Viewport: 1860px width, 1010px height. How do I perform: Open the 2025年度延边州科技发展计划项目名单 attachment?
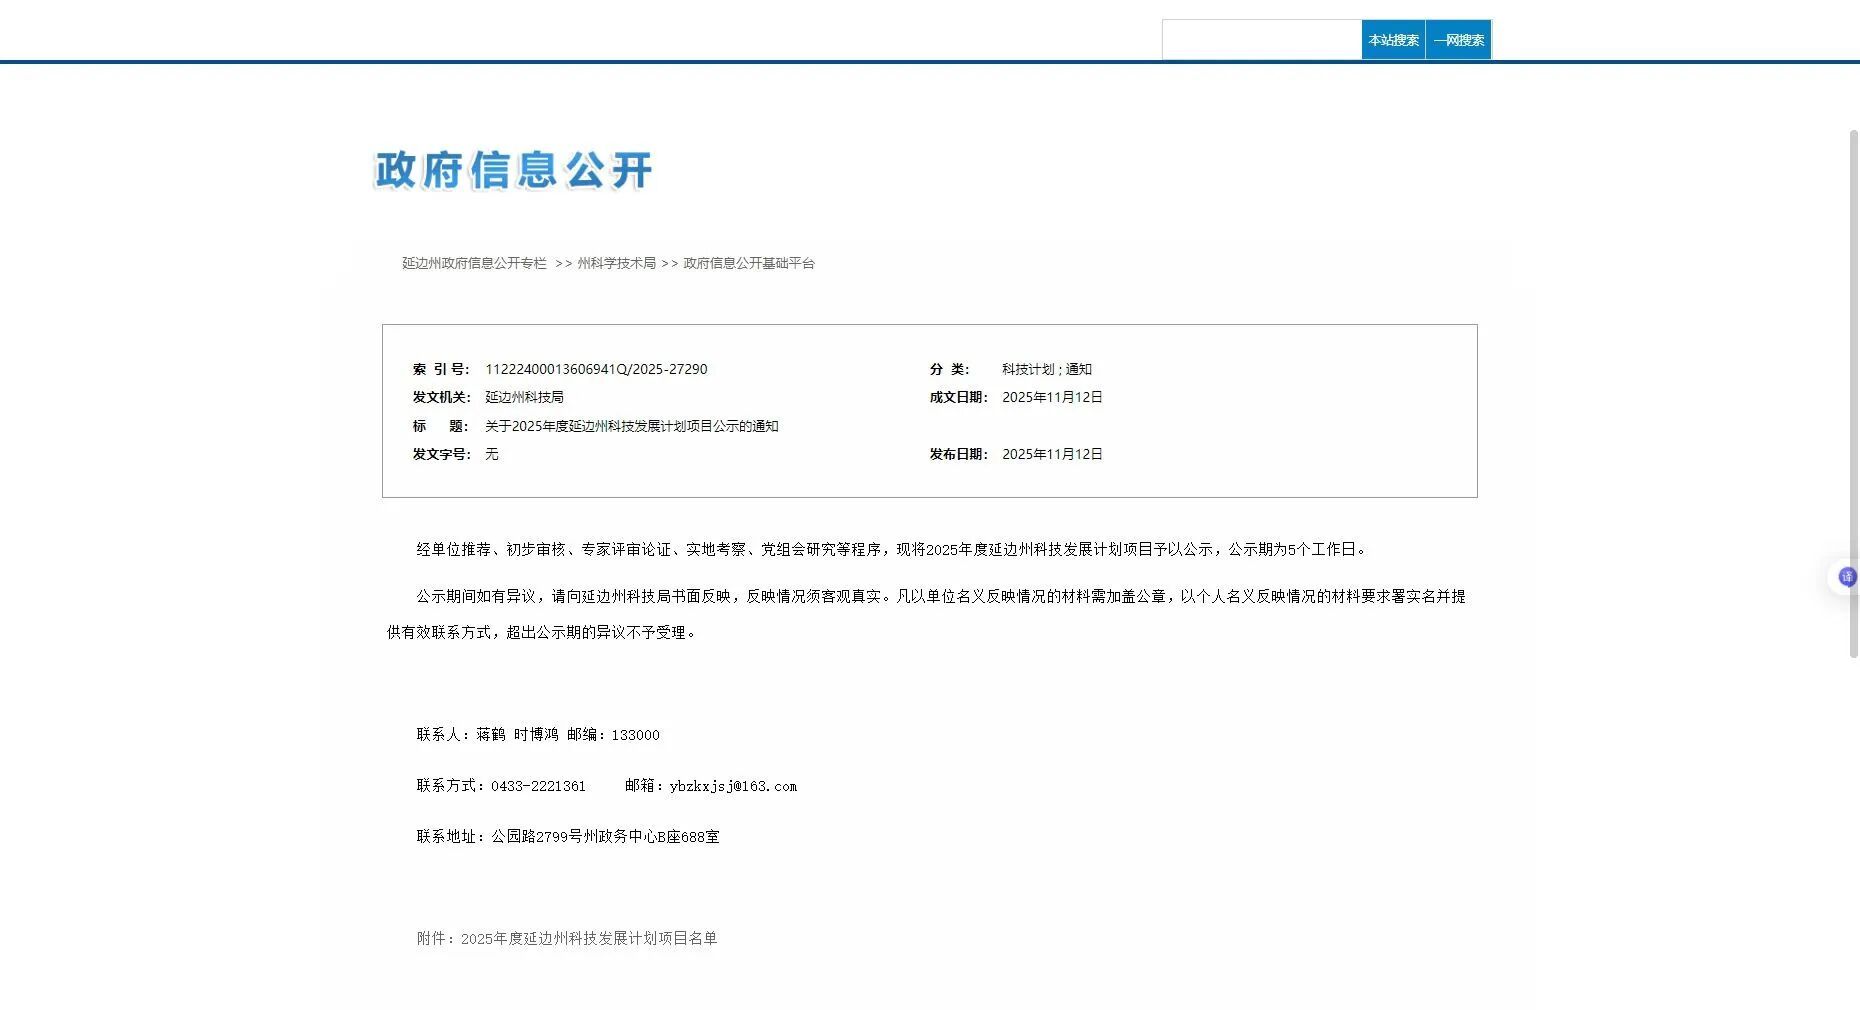coord(588,938)
